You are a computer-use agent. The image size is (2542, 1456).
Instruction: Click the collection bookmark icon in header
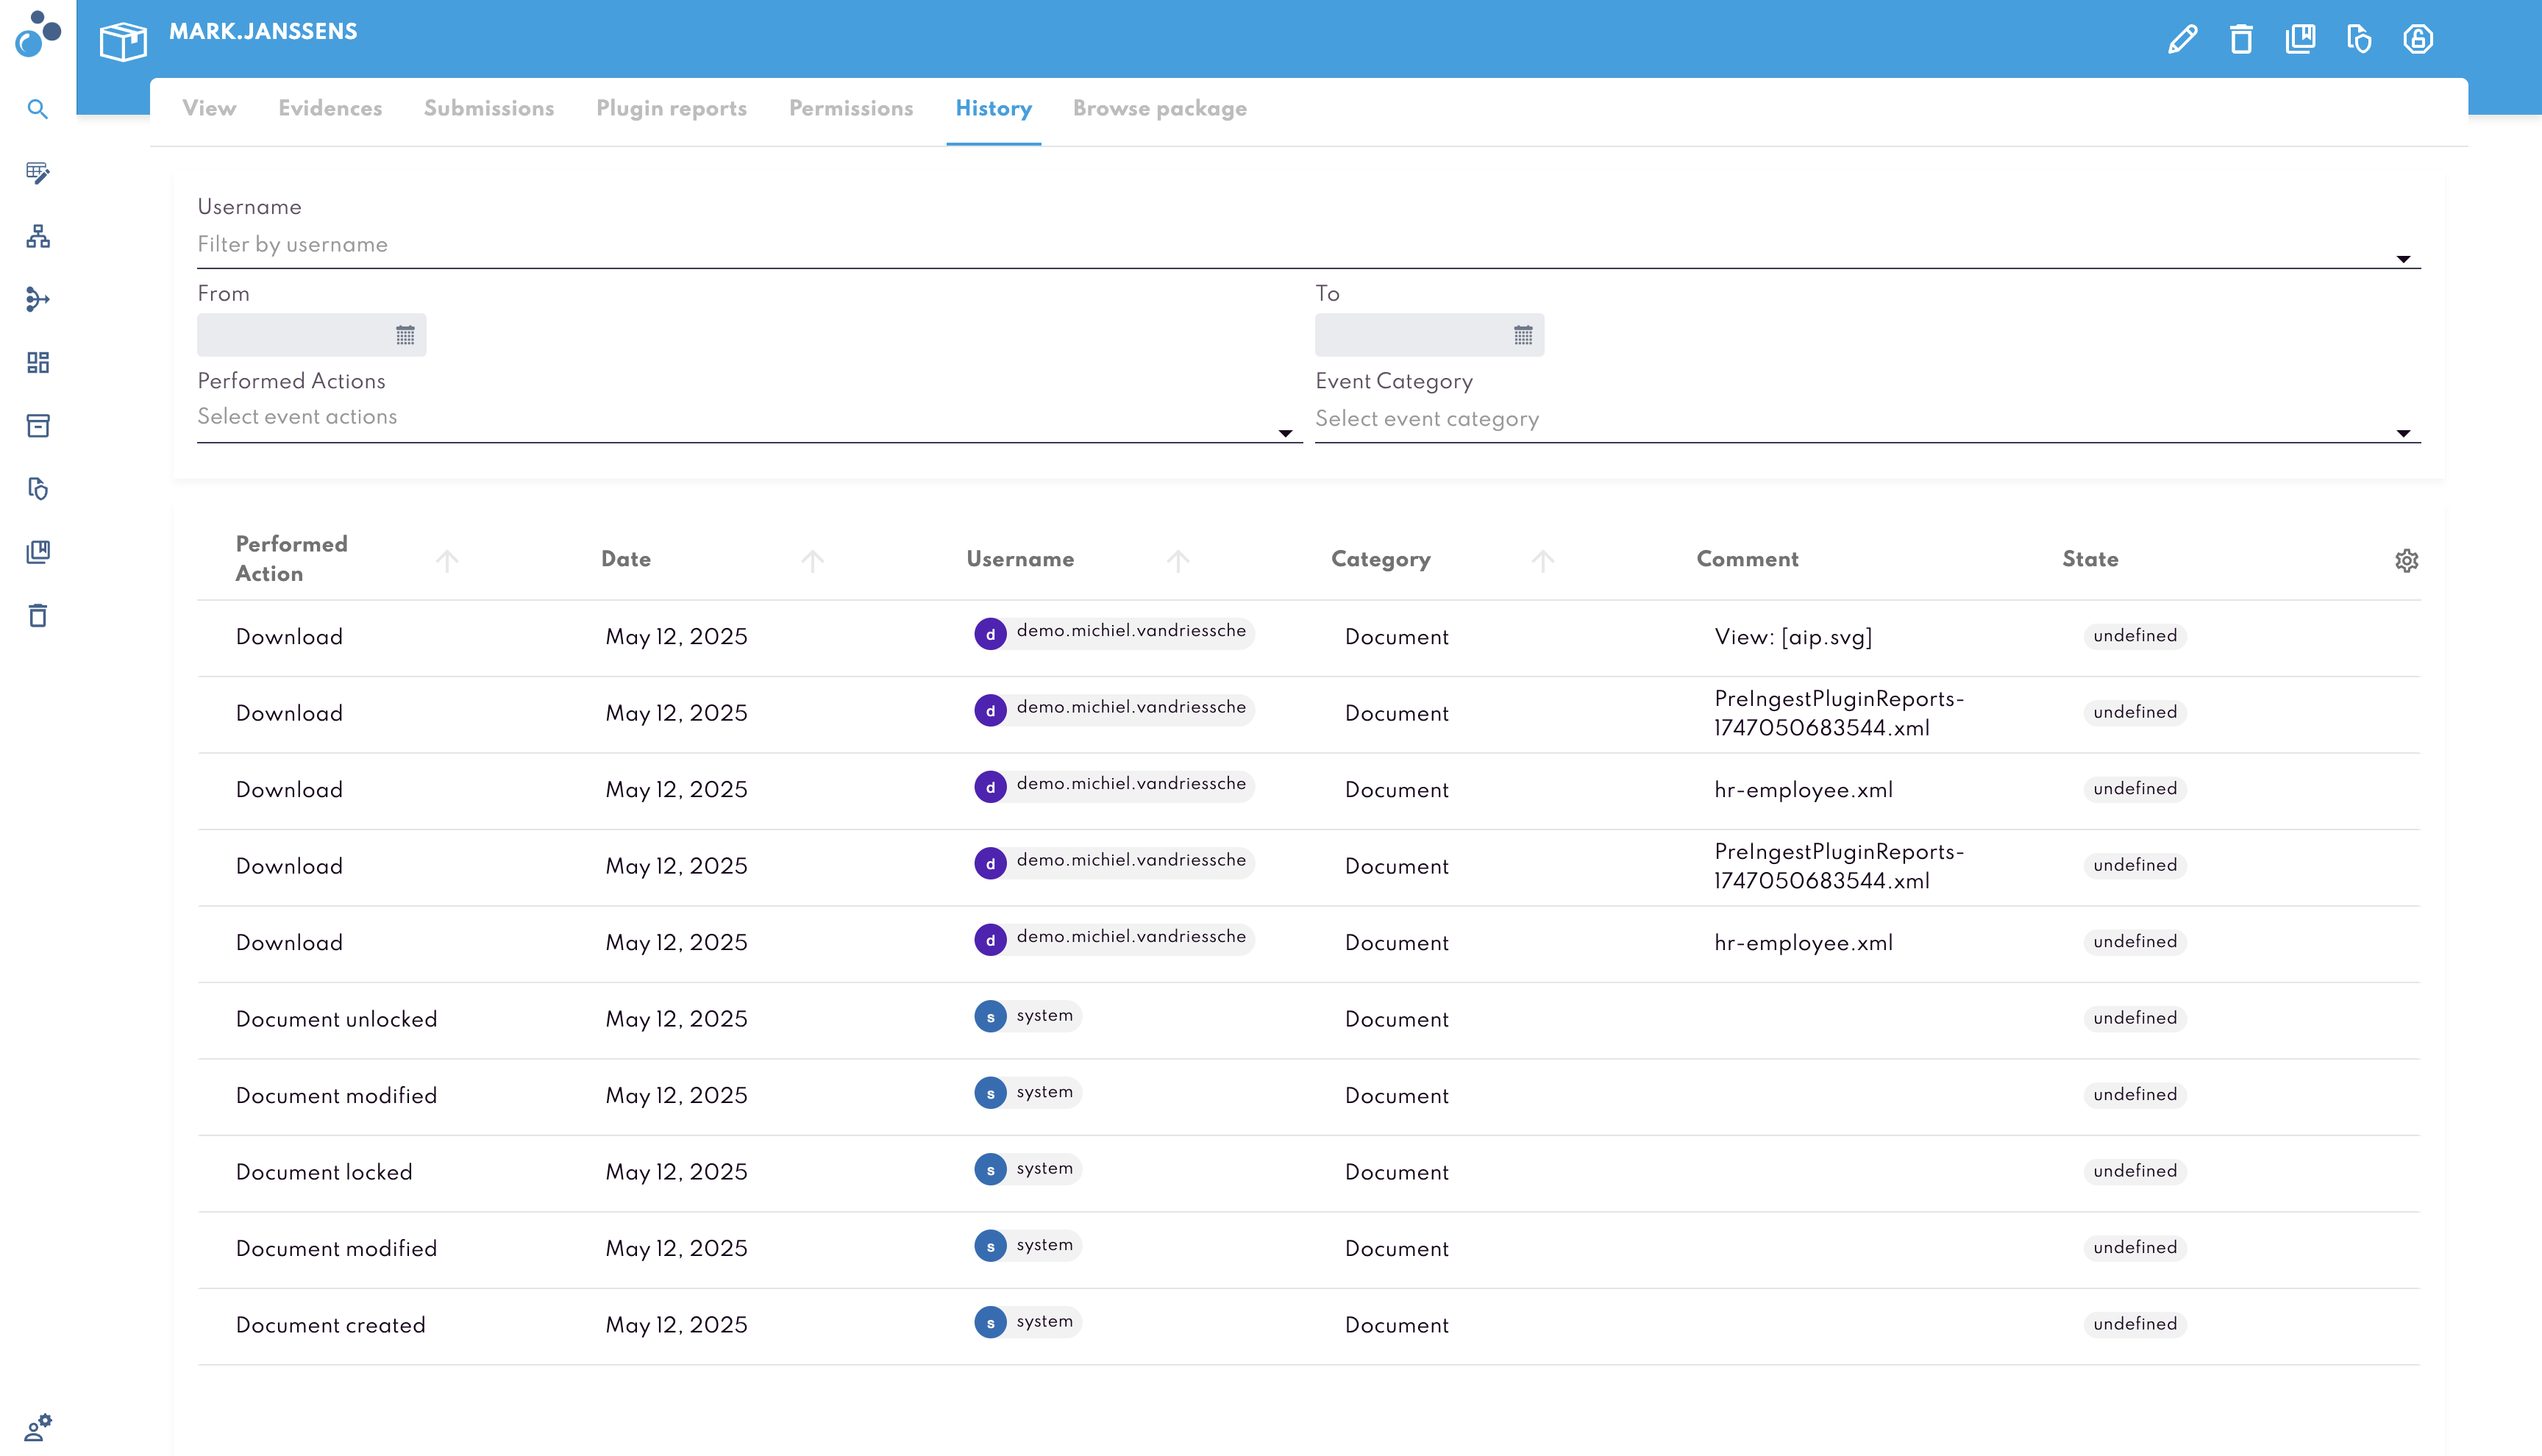(2300, 39)
